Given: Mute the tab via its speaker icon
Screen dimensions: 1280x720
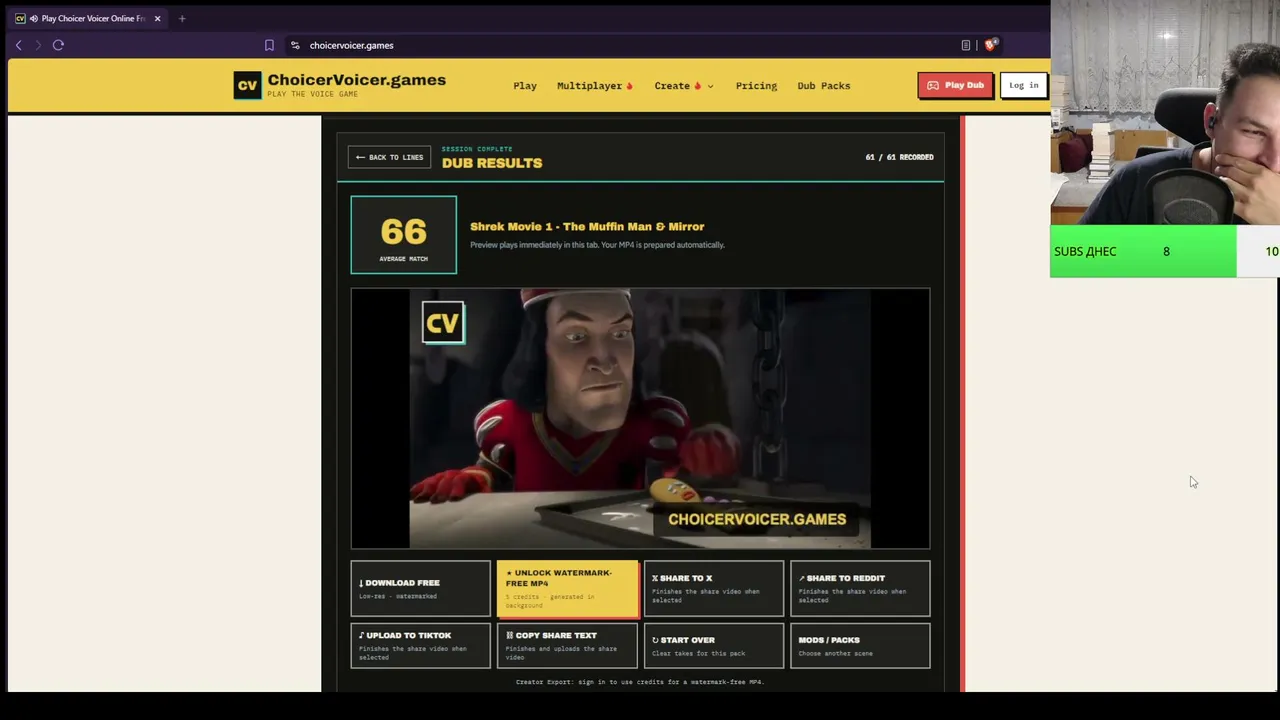Looking at the screenshot, I should [35, 18].
